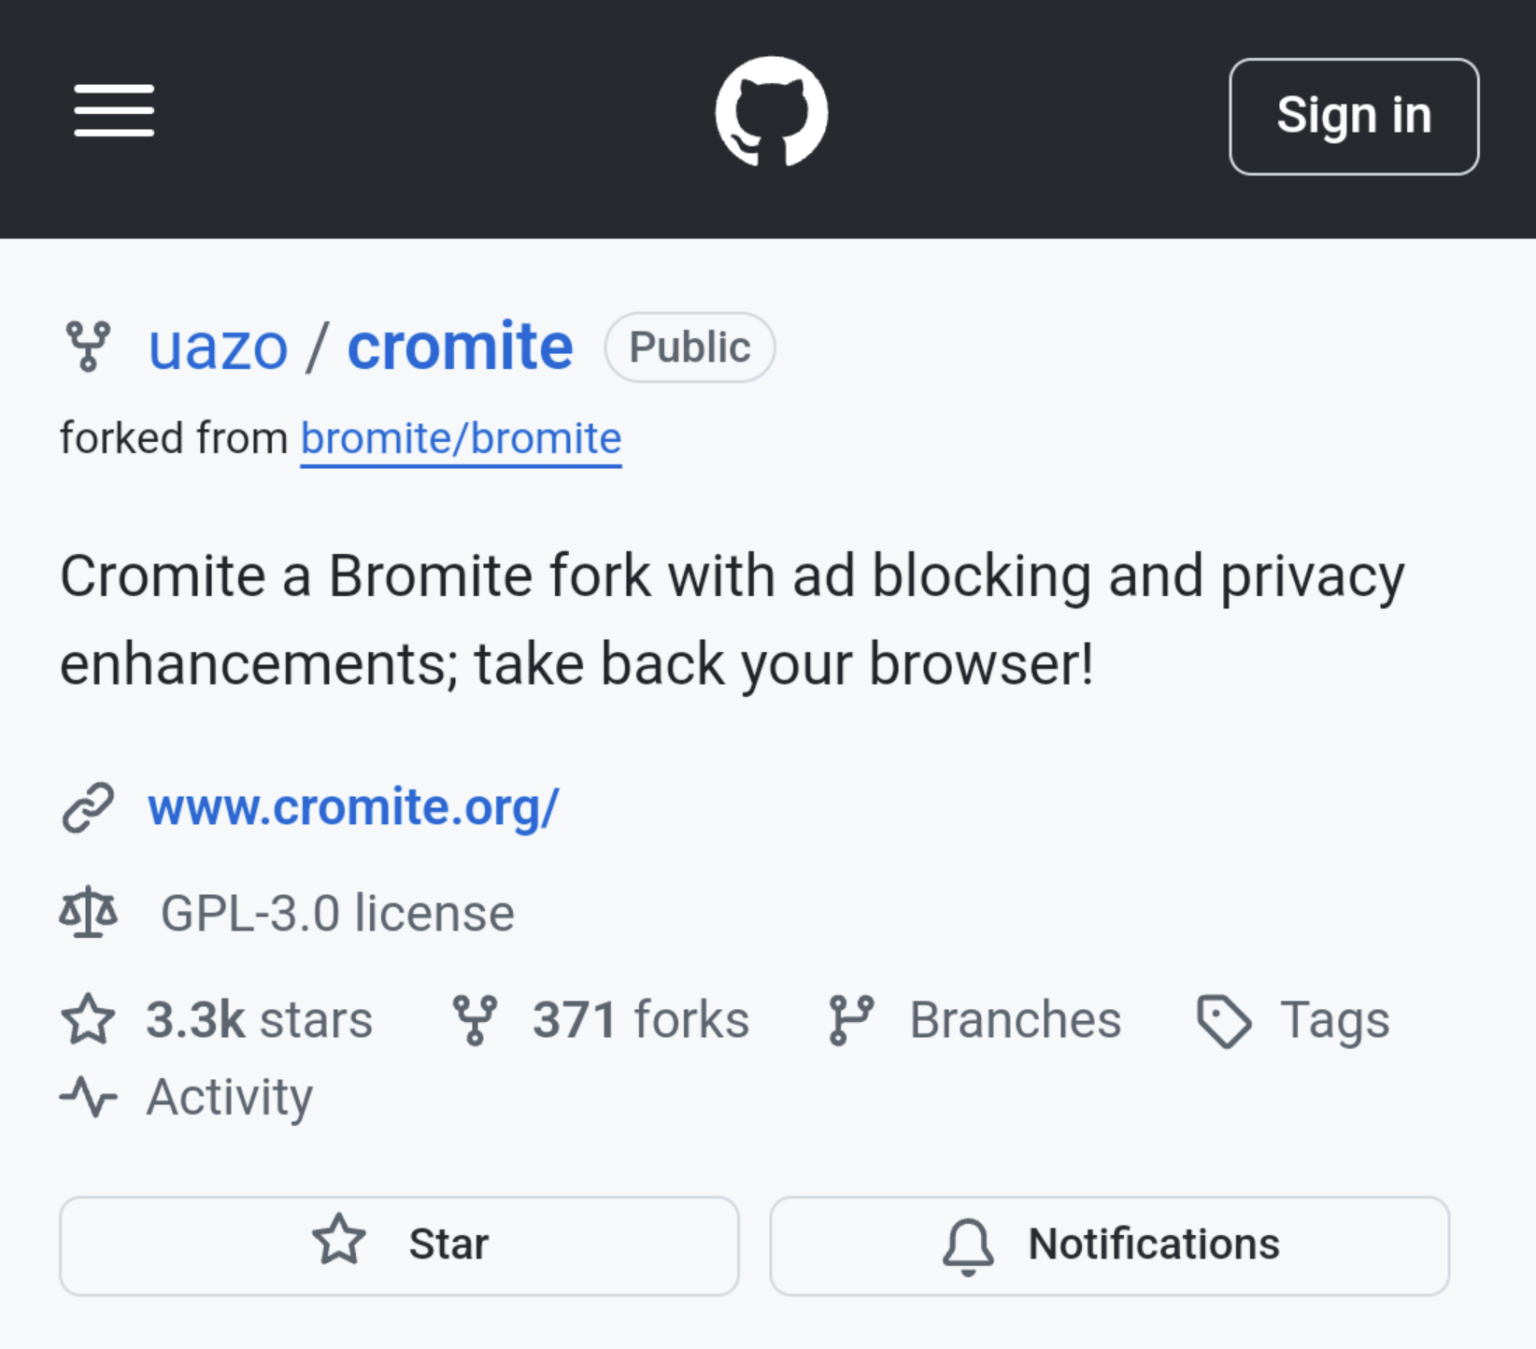Star the cromite repository
Viewport: 1536px width, 1349px height.
399,1244
